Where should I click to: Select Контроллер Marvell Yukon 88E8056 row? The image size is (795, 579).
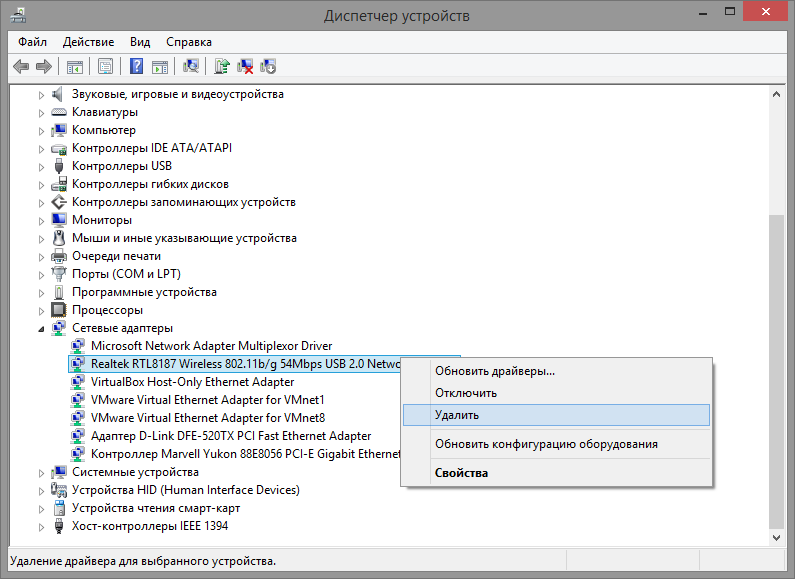(x=245, y=454)
